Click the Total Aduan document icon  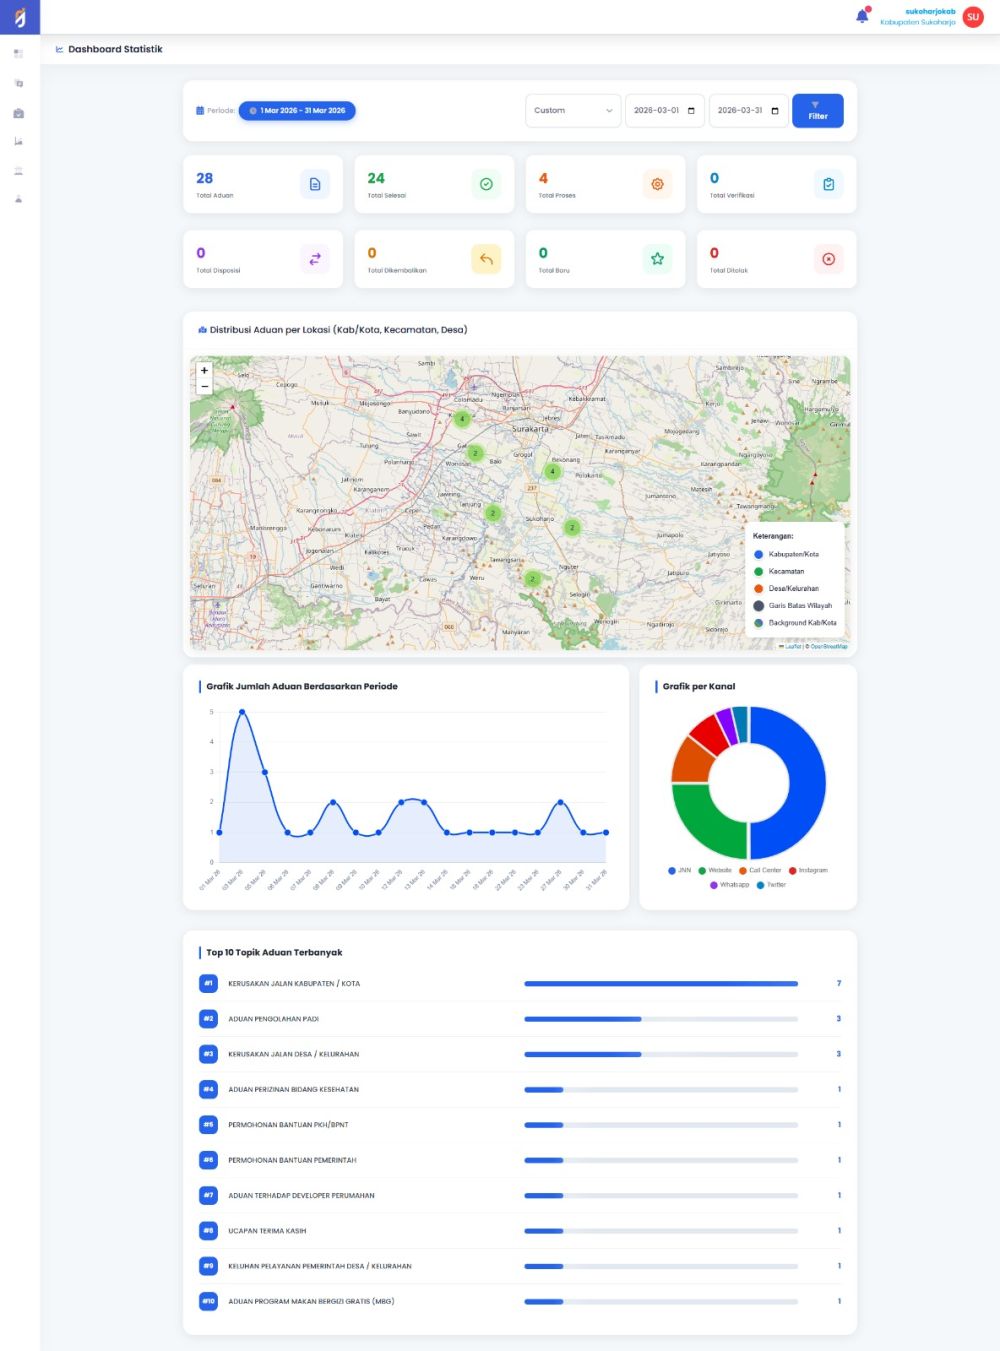coord(315,184)
